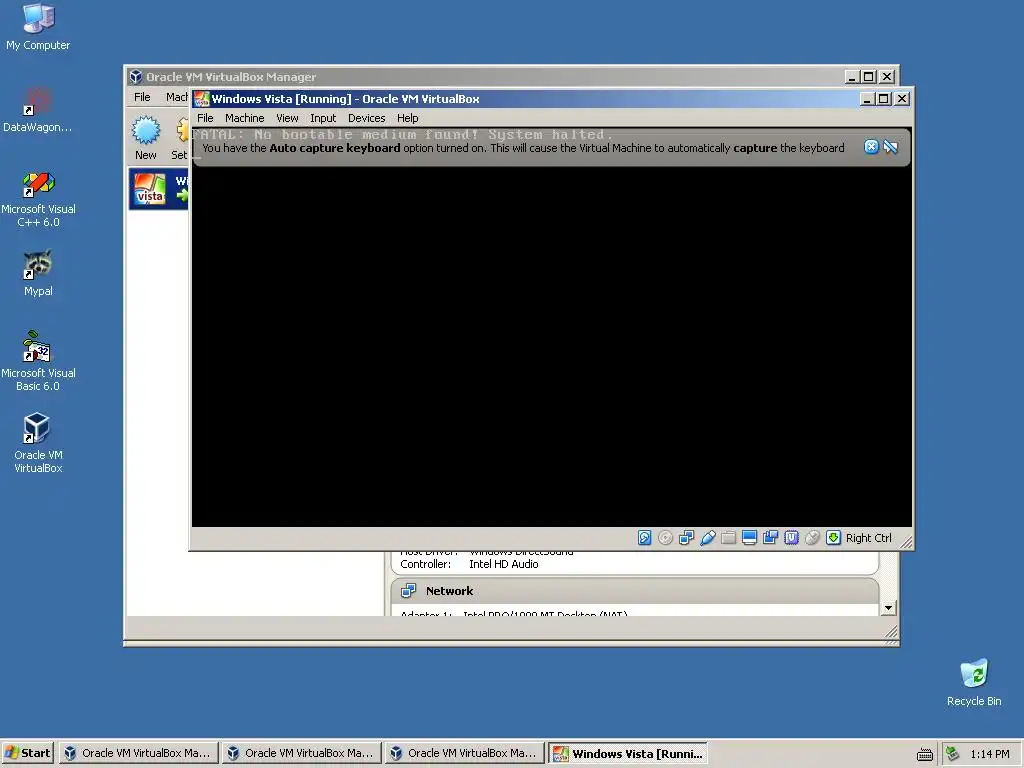Image resolution: width=1024 pixels, height=768 pixels.
Task: Click the tray icon beside the clock
Action: pyautogui.click(x=953, y=754)
